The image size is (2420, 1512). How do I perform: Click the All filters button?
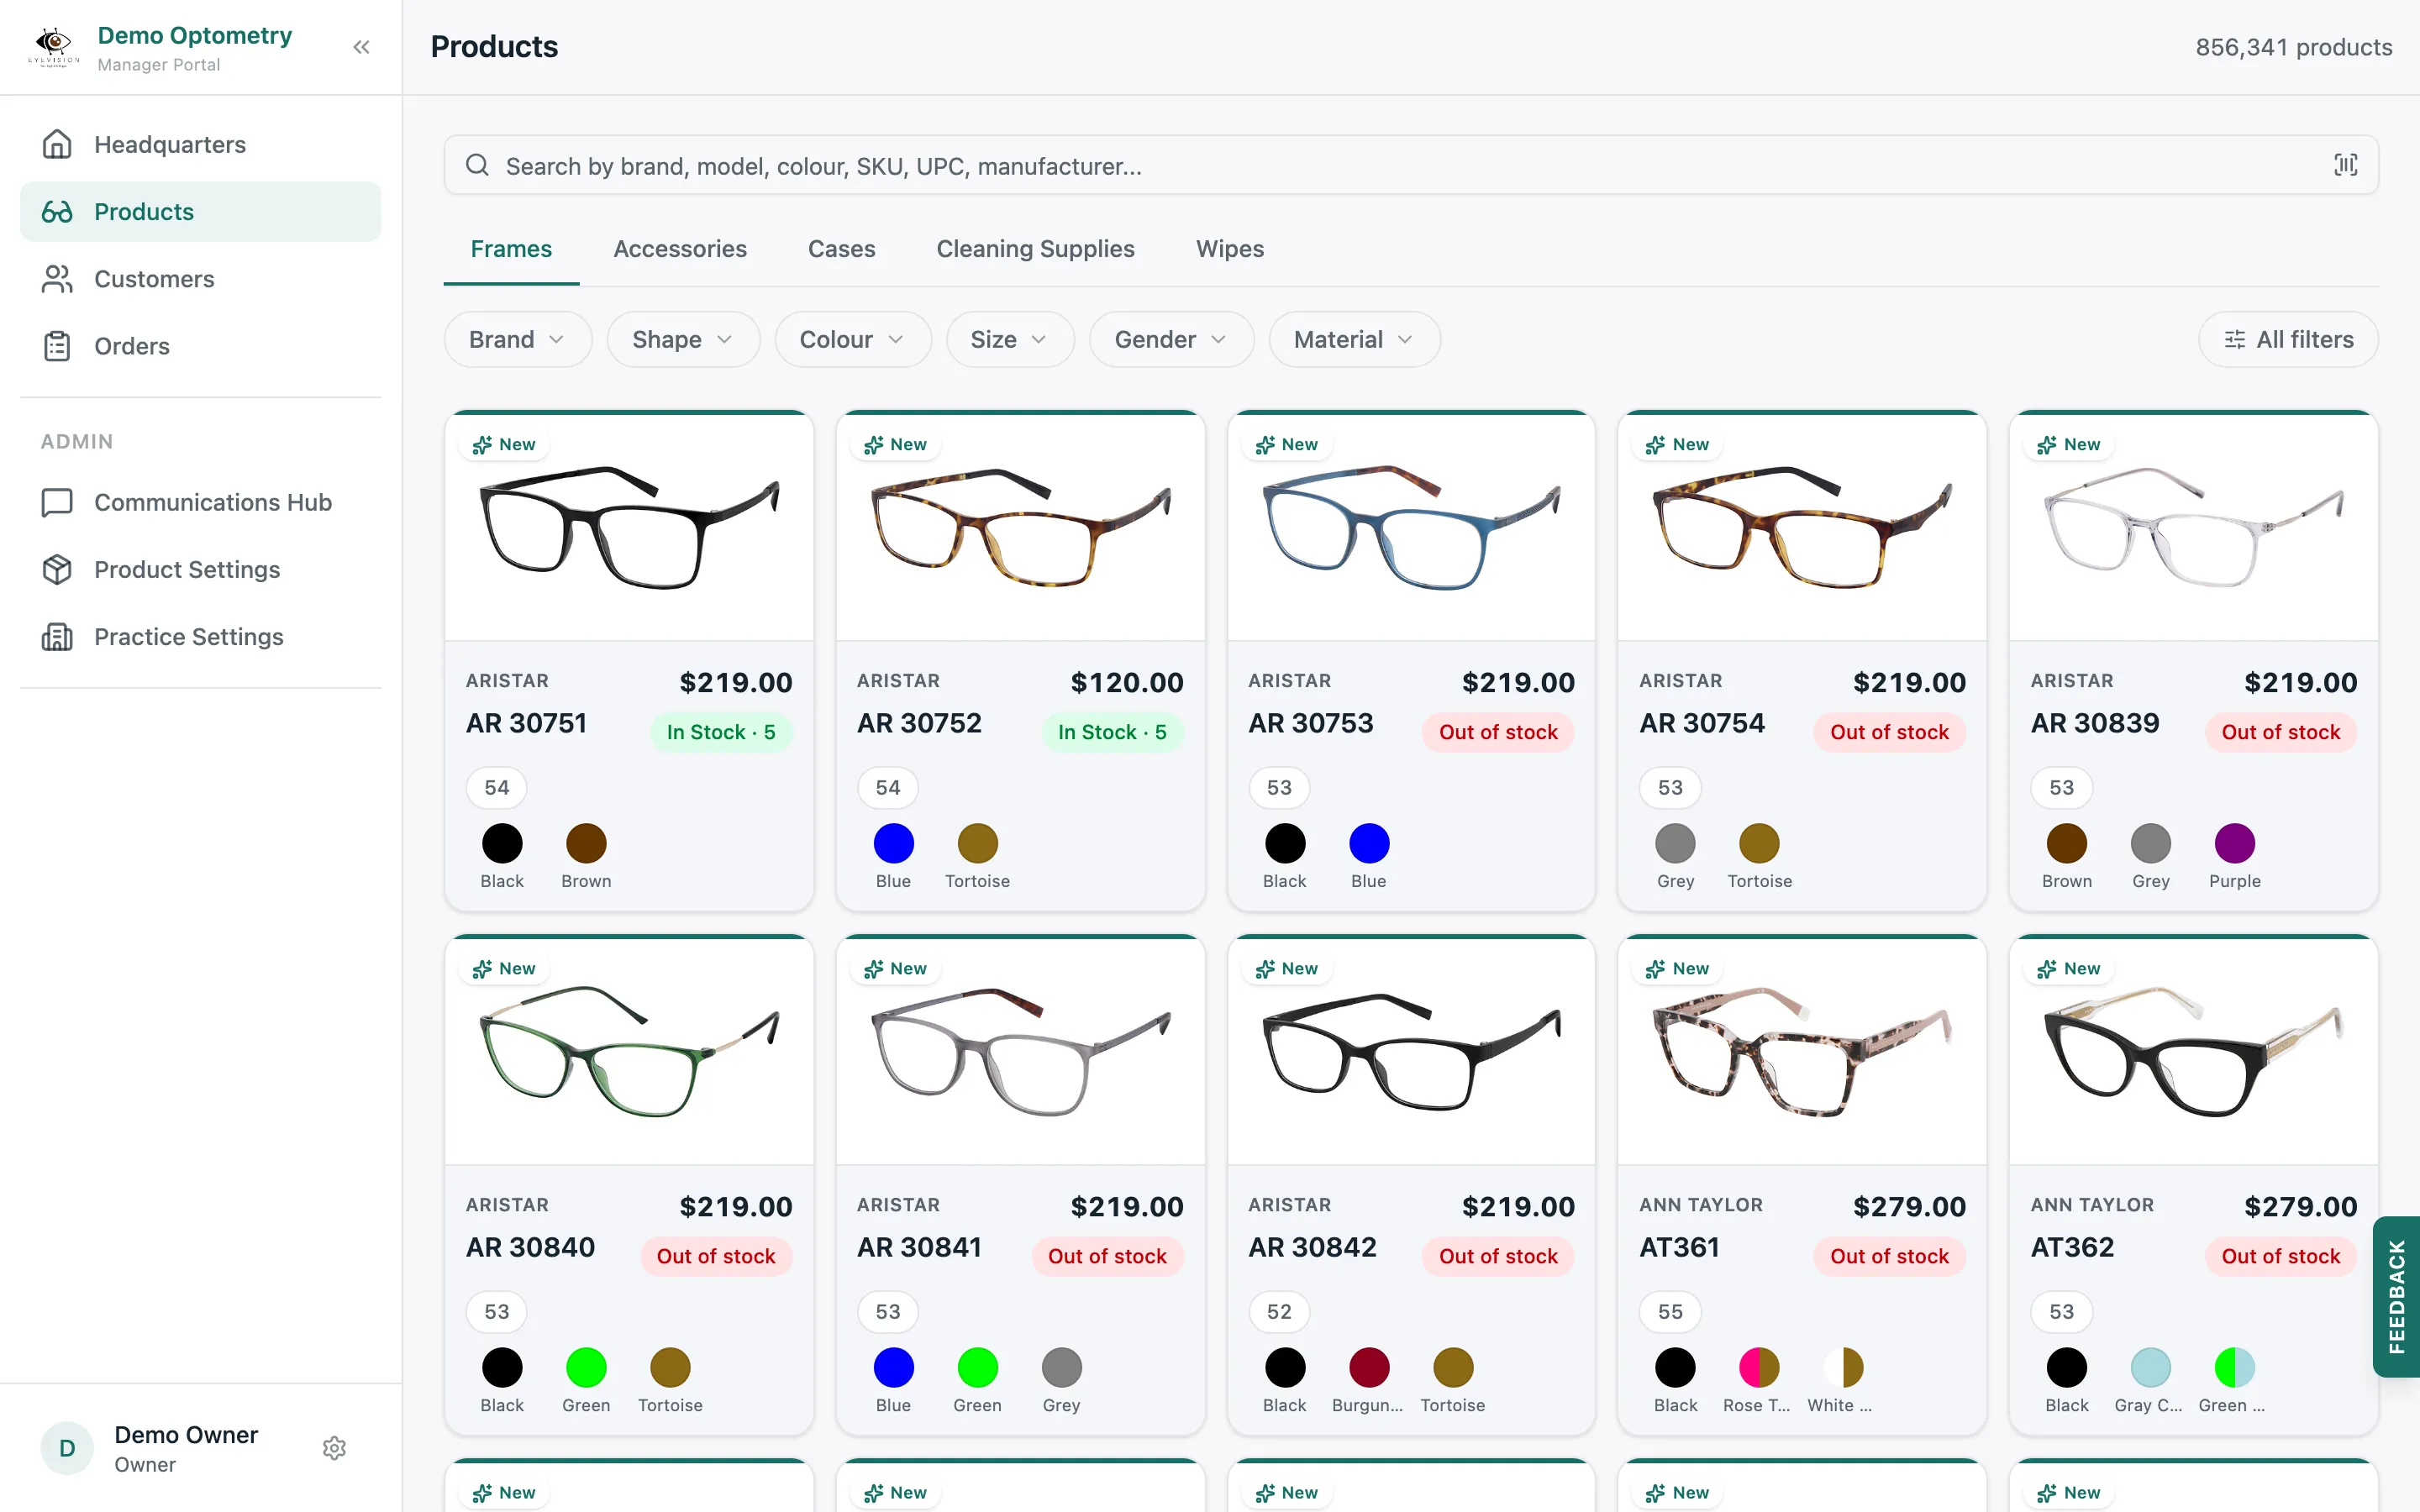pyautogui.click(x=2288, y=340)
